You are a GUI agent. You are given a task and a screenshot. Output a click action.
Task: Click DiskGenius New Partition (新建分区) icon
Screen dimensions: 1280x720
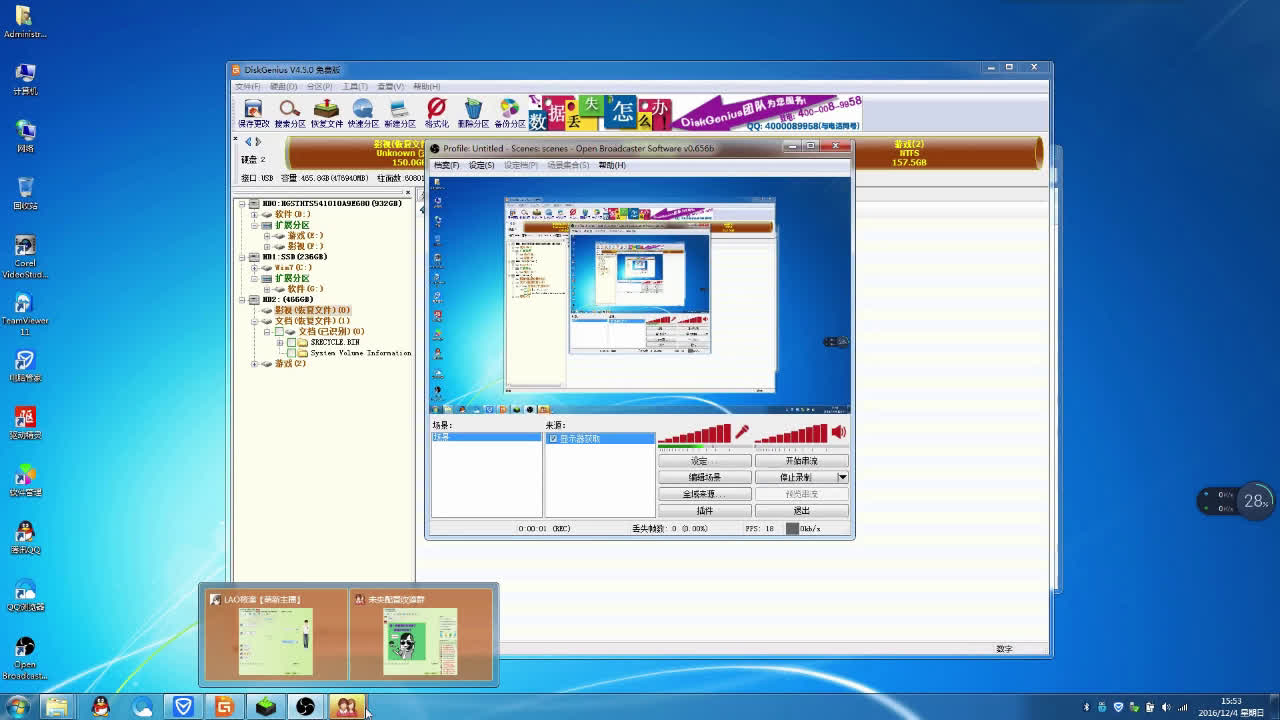tap(399, 114)
